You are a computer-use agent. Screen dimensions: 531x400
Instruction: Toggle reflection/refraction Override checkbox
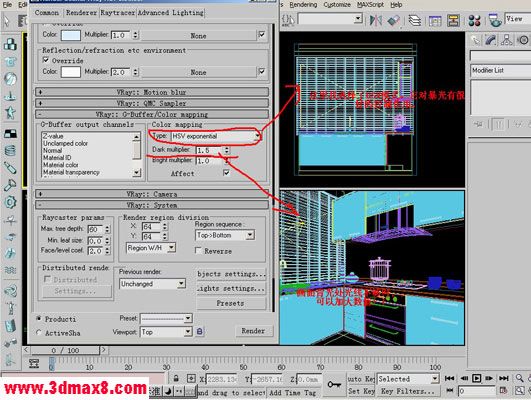click(46, 60)
